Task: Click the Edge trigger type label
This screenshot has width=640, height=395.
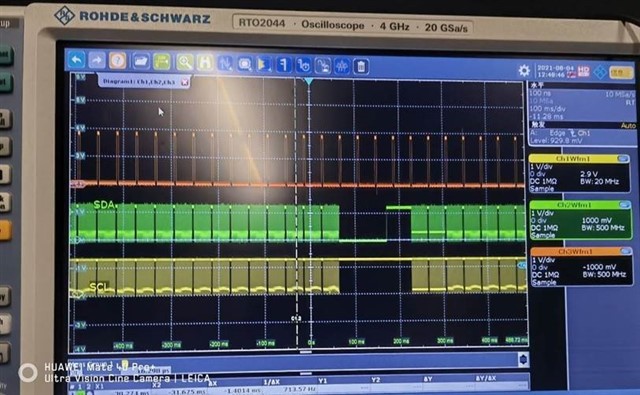Action: pos(557,133)
